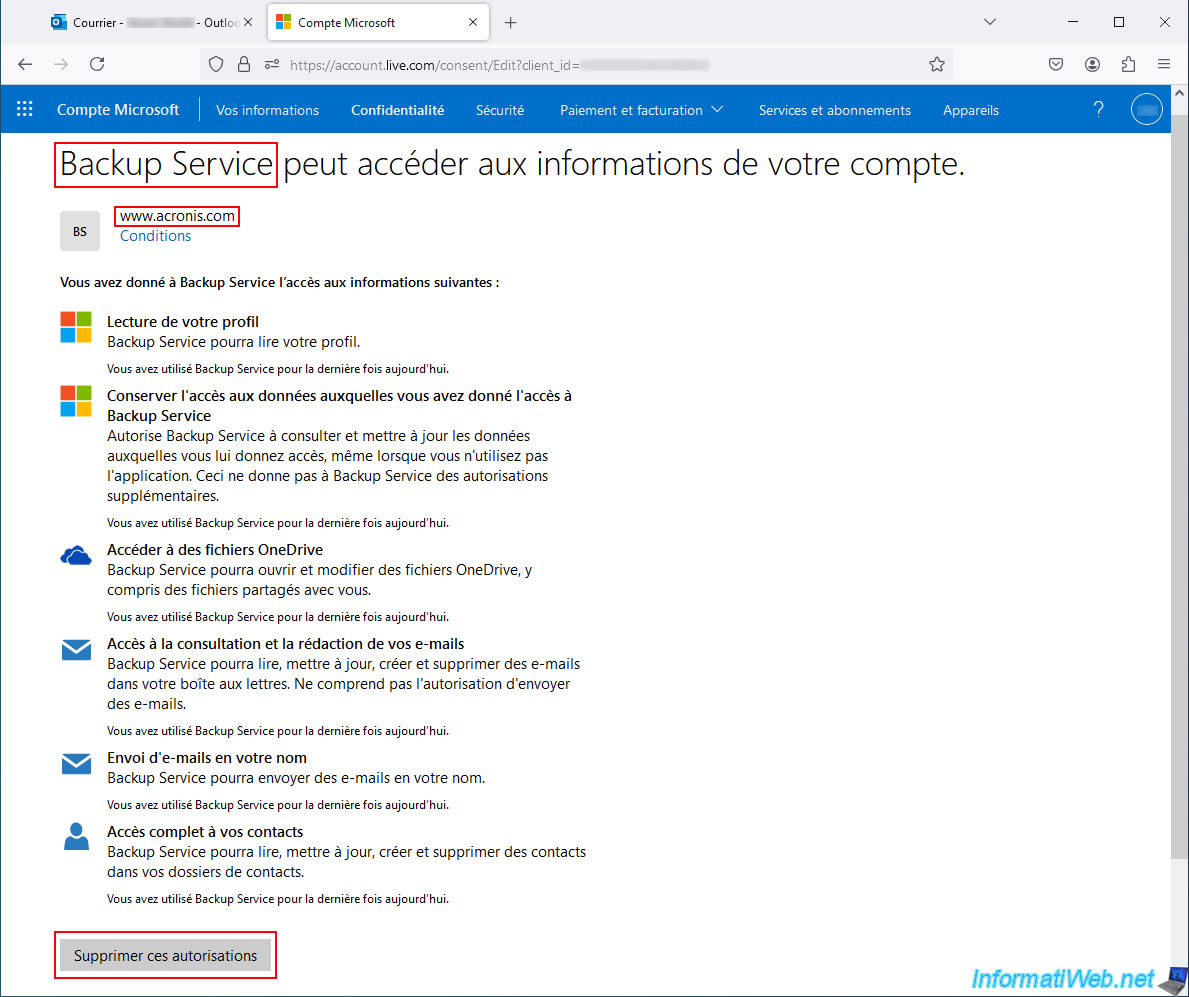Maximize the Firefox browser window
The width and height of the screenshot is (1189, 997).
[1118, 22]
